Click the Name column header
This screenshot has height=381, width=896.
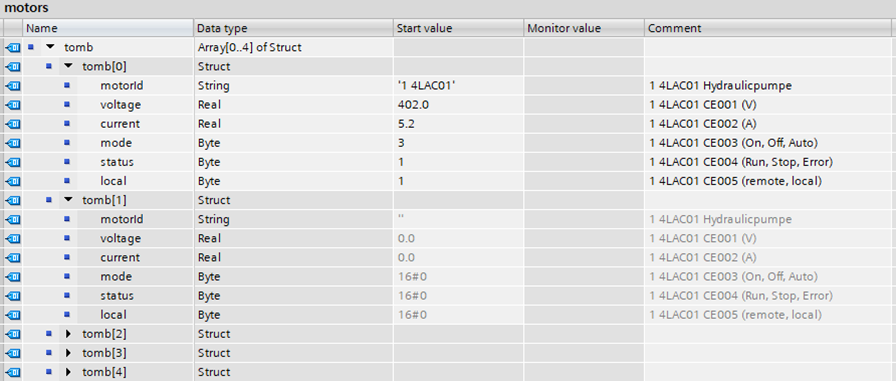pyautogui.click(x=108, y=28)
